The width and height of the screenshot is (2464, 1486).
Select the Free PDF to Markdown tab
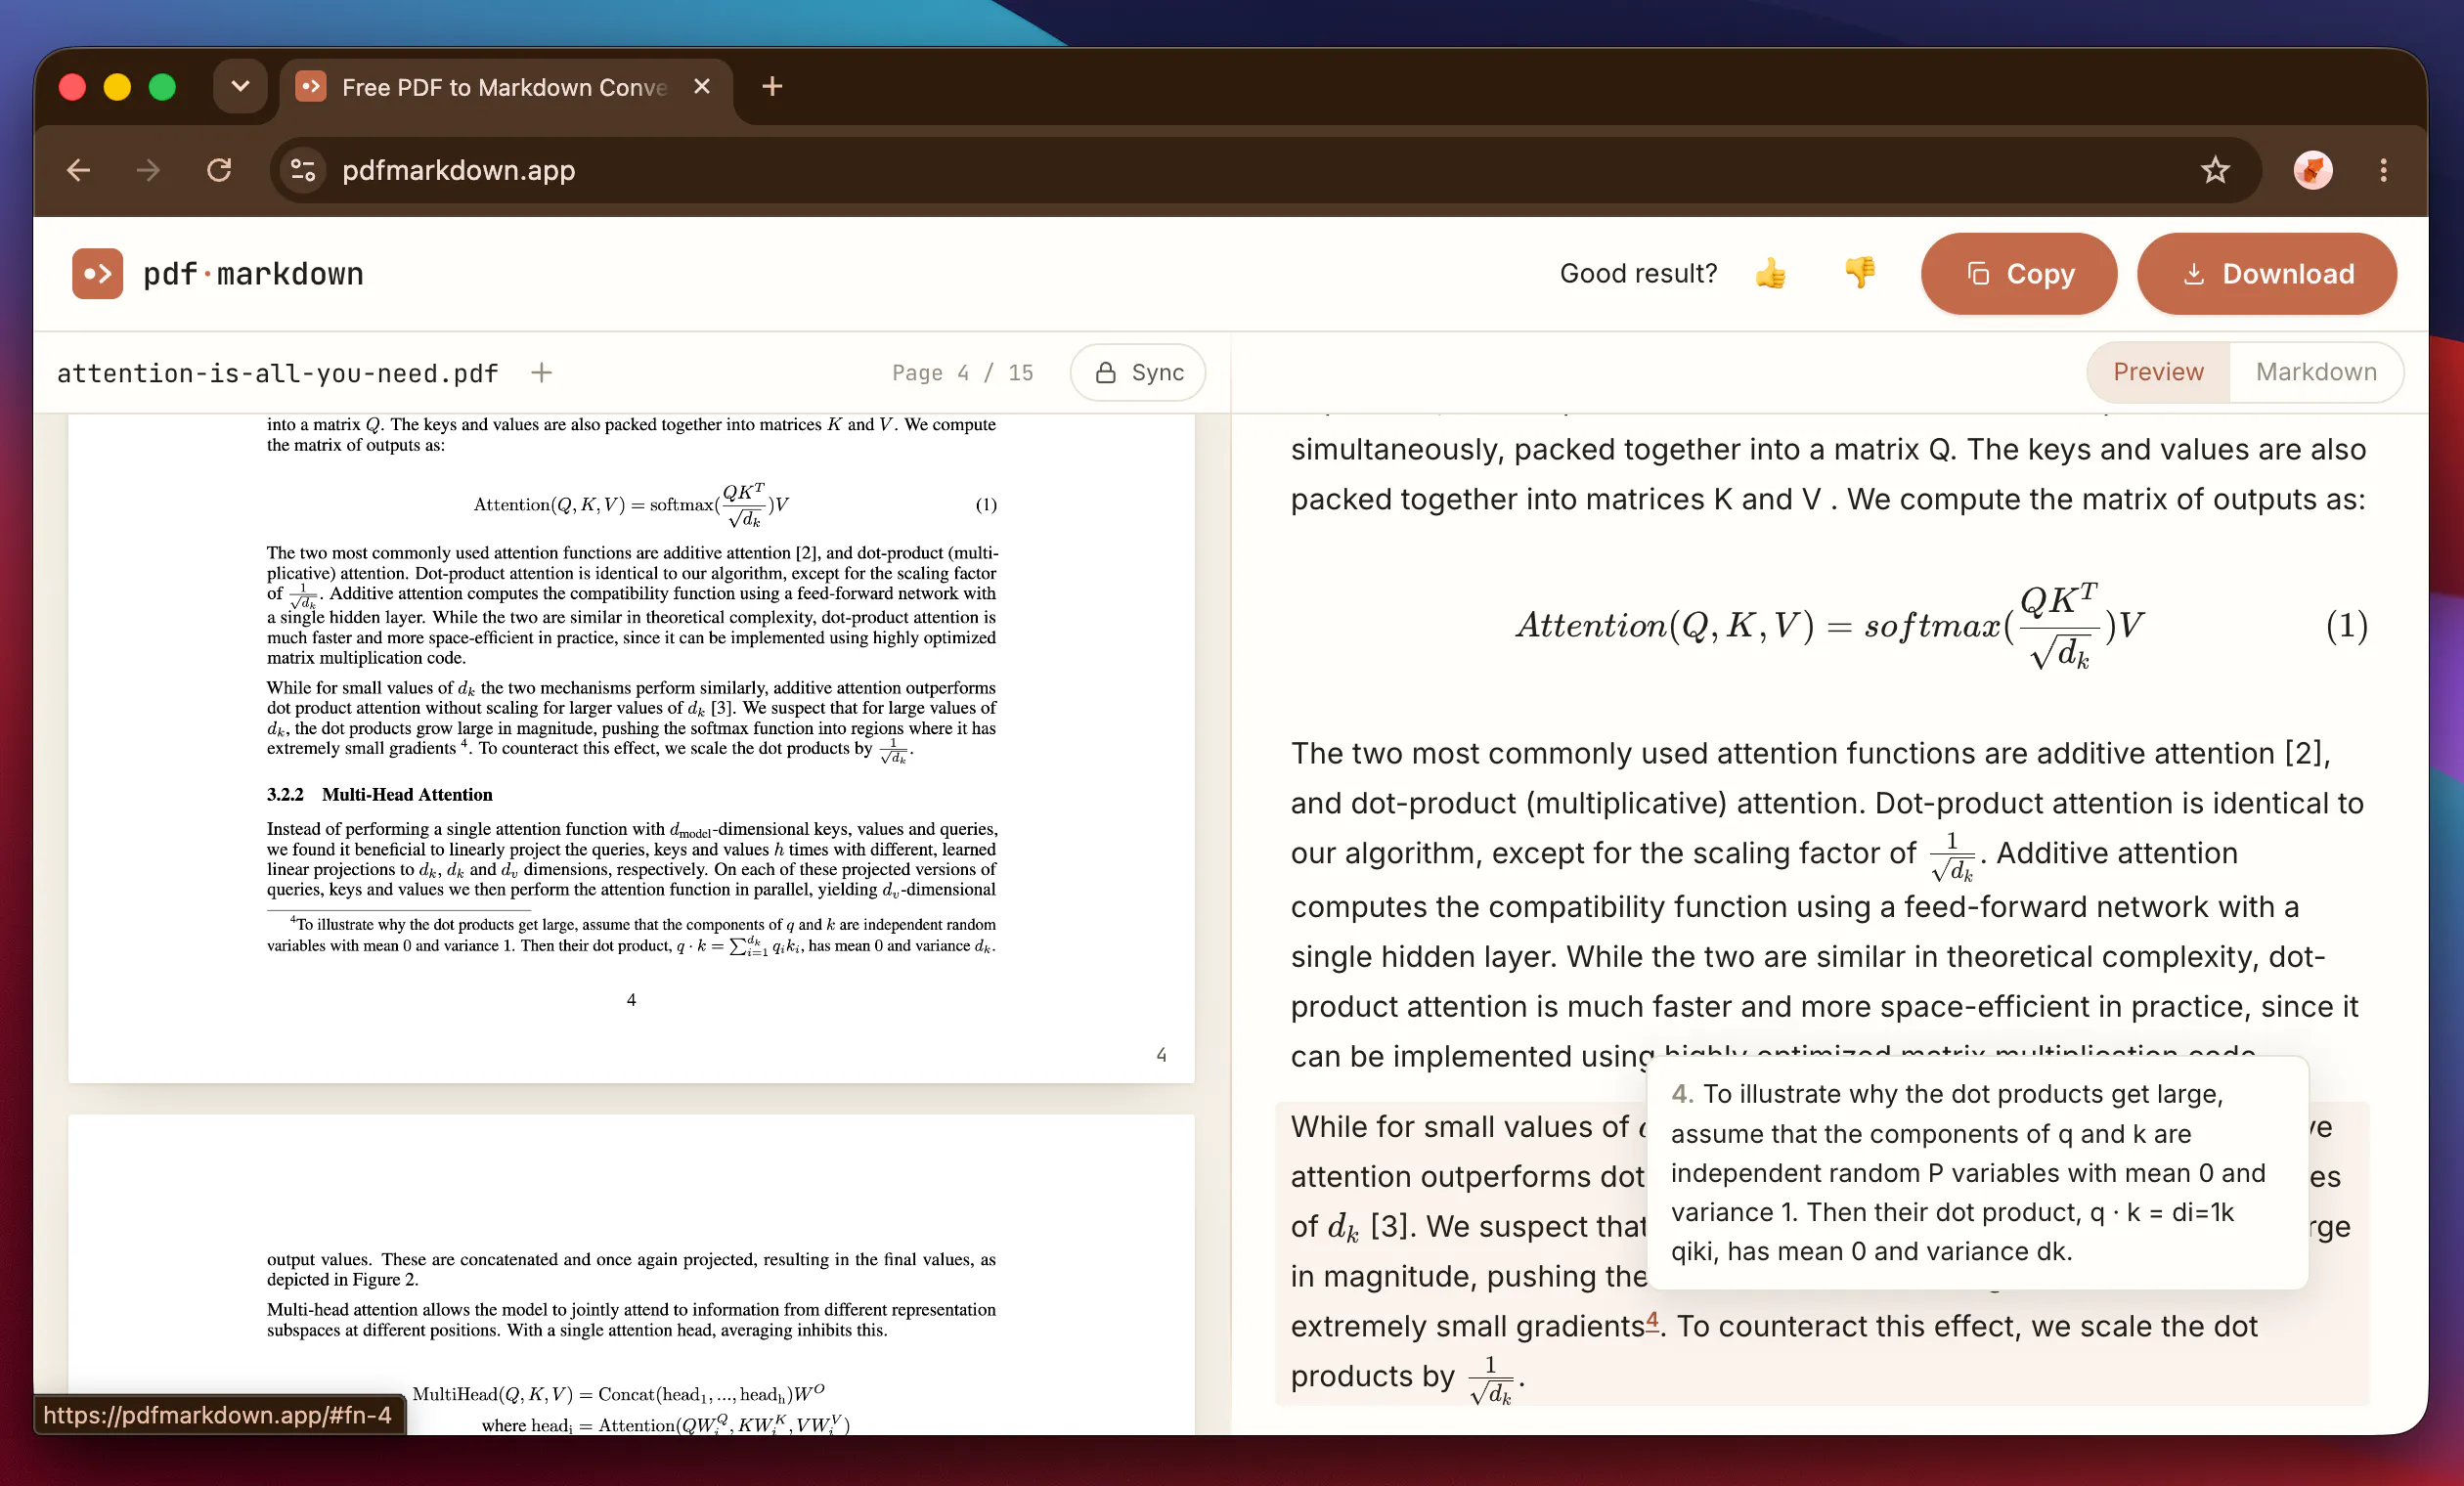point(505,87)
